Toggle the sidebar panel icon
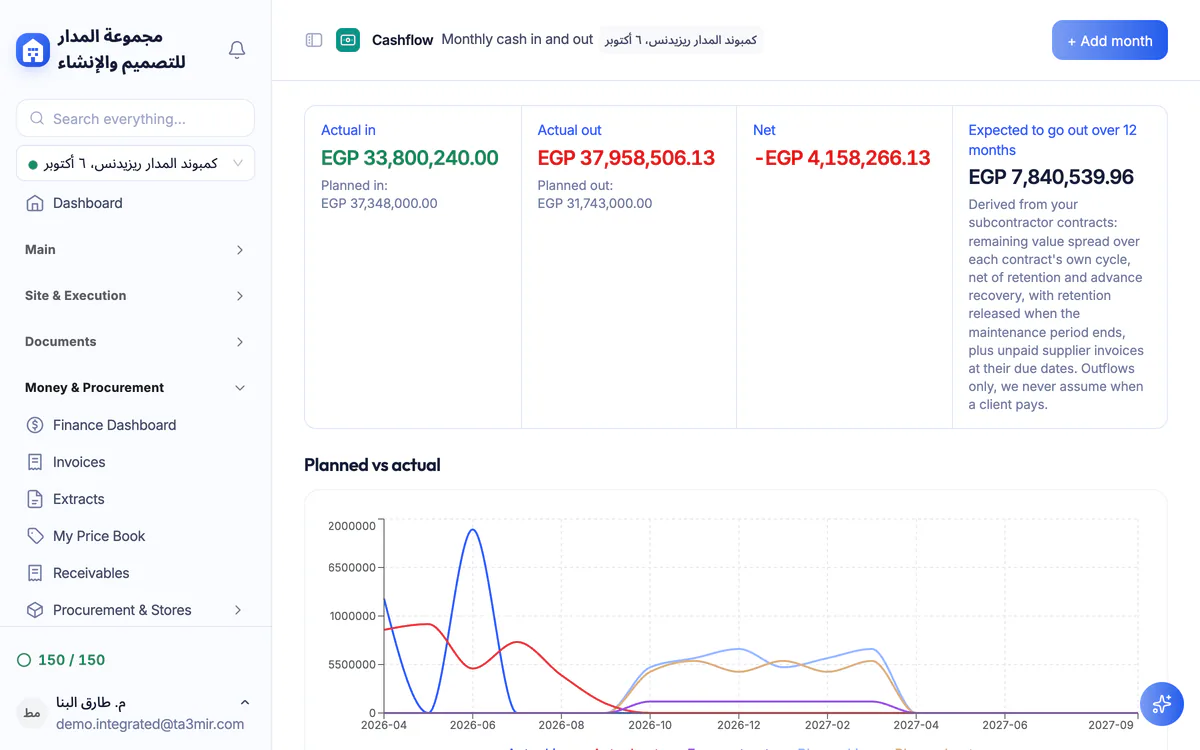This screenshot has height=750, width=1200. point(314,40)
